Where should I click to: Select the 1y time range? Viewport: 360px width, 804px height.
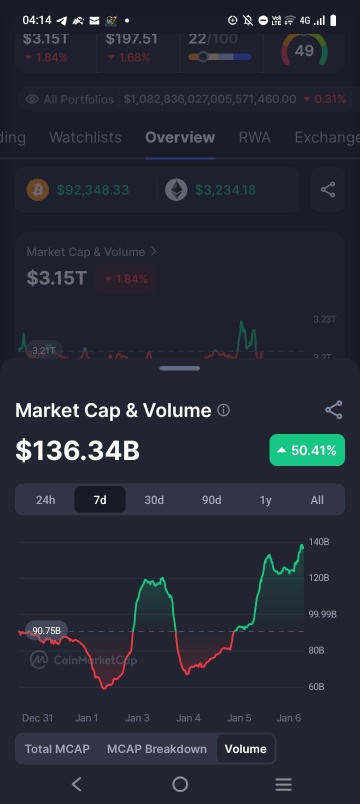[x=265, y=500]
